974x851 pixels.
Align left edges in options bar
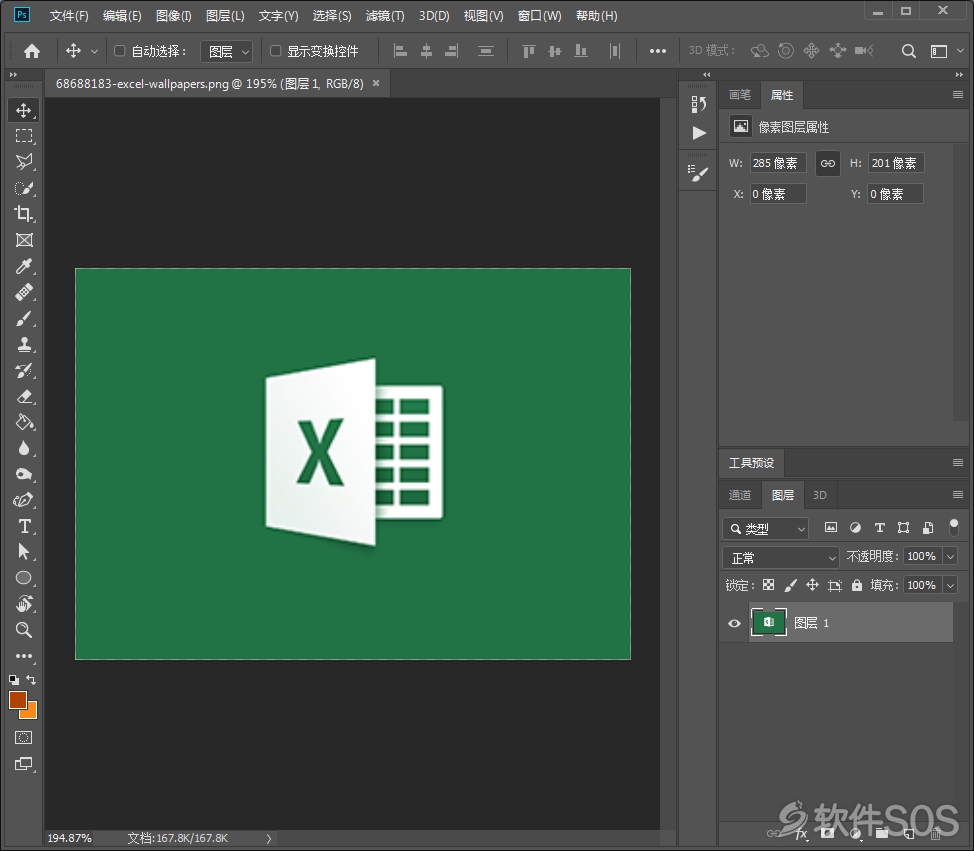click(x=401, y=51)
